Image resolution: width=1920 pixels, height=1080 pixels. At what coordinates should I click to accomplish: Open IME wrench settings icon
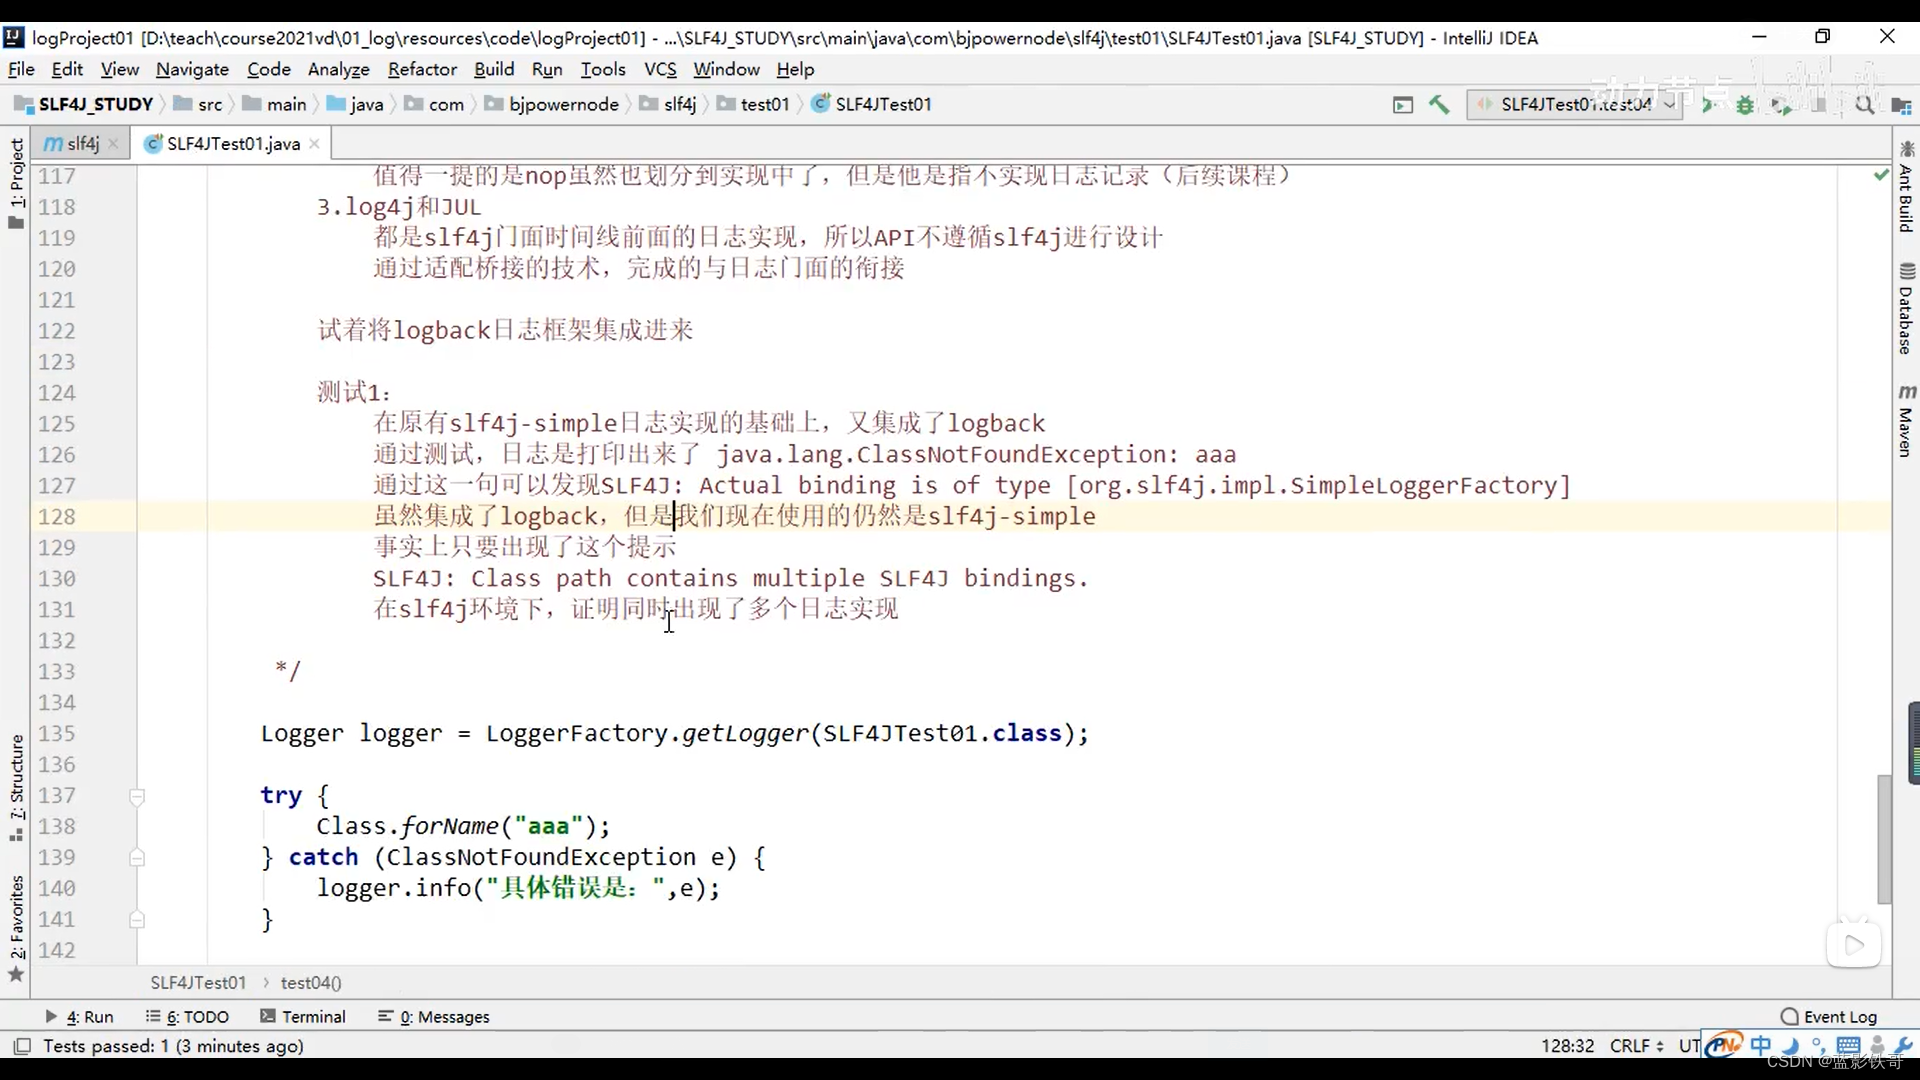1903,1045
